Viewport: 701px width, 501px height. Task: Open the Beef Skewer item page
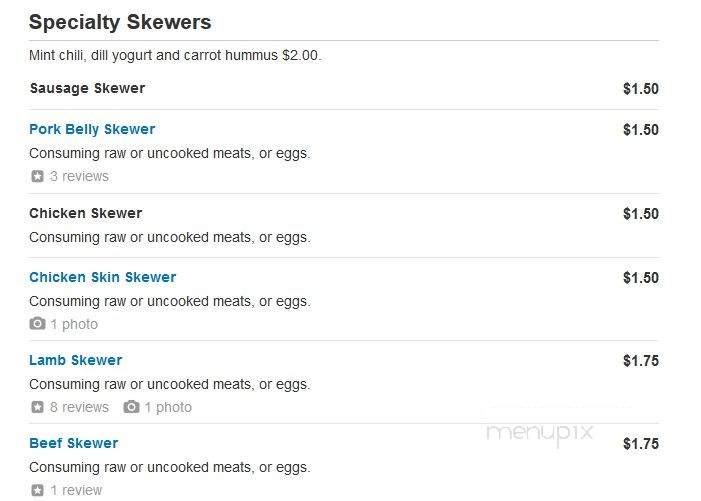click(x=74, y=443)
